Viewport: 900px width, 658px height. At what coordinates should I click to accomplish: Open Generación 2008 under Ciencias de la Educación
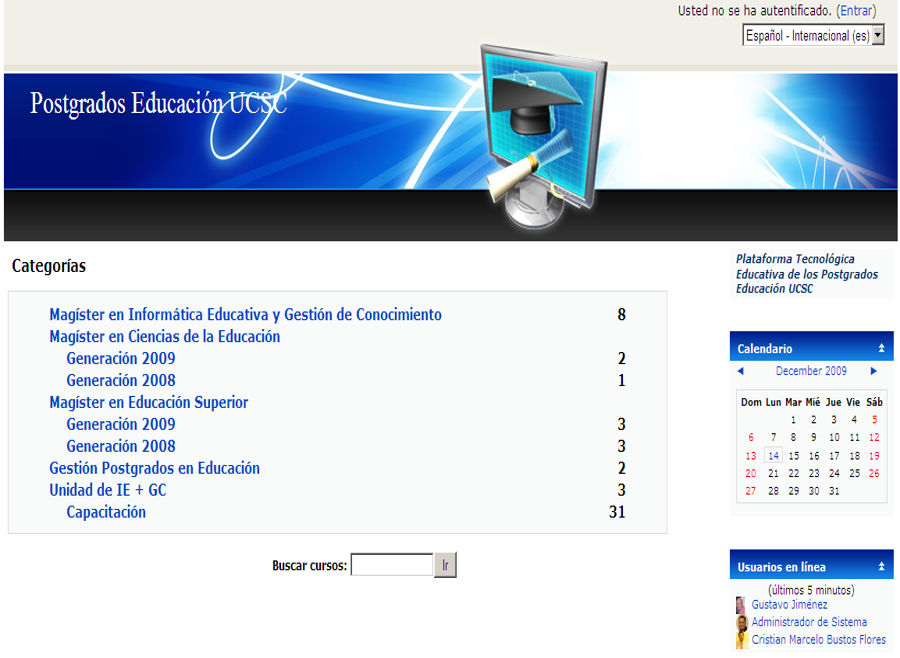(121, 380)
